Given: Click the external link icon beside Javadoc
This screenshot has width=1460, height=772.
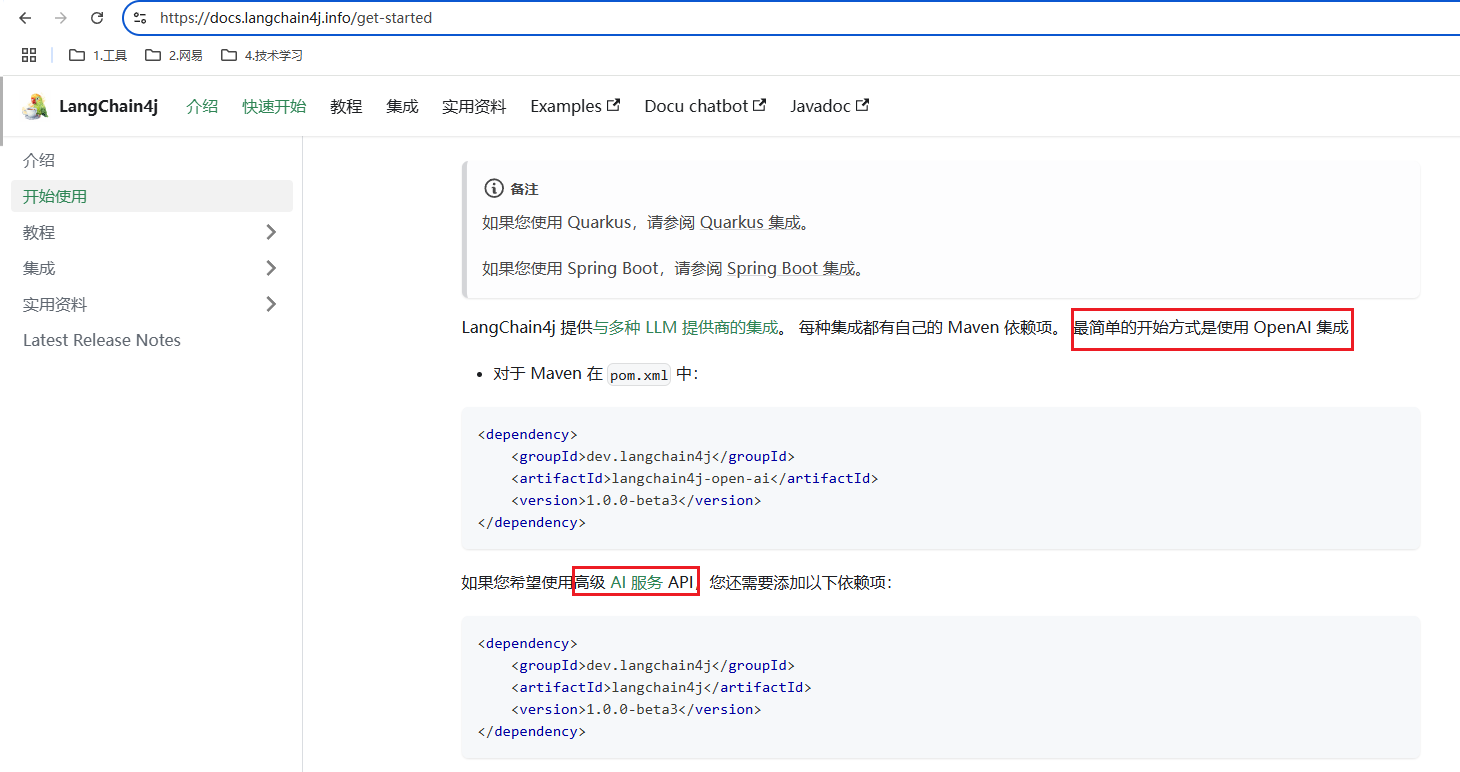Looking at the screenshot, I should [862, 105].
